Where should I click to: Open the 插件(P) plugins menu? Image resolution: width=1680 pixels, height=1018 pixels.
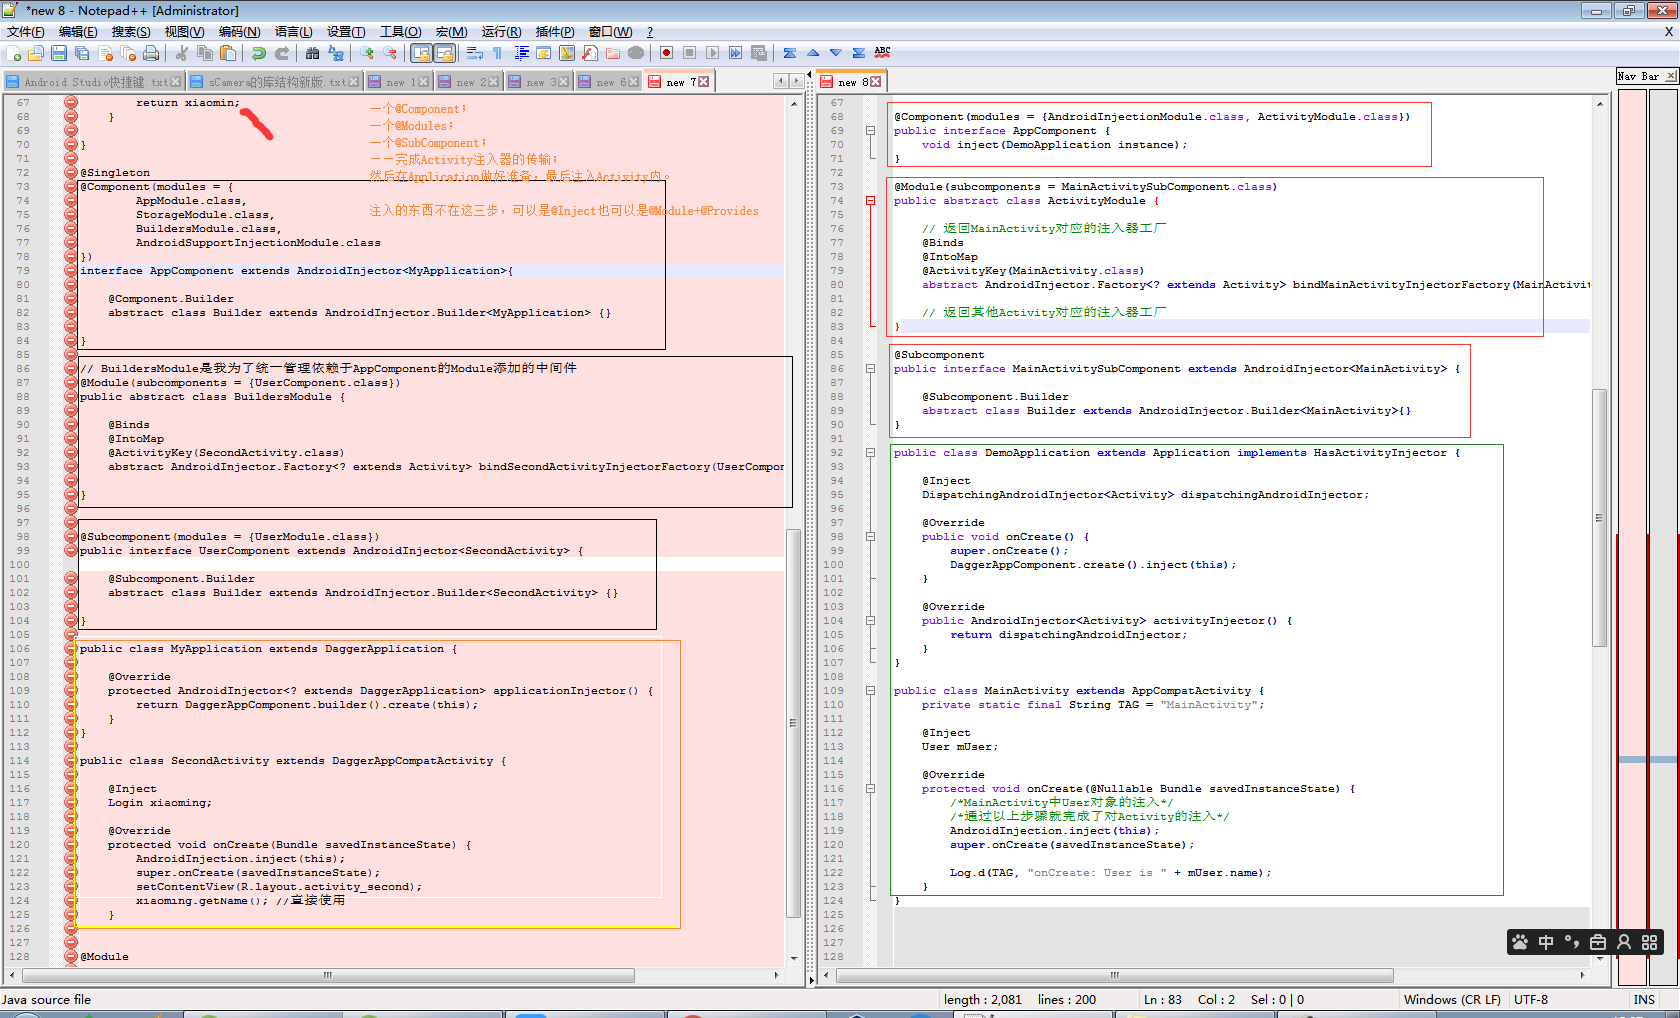554,32
